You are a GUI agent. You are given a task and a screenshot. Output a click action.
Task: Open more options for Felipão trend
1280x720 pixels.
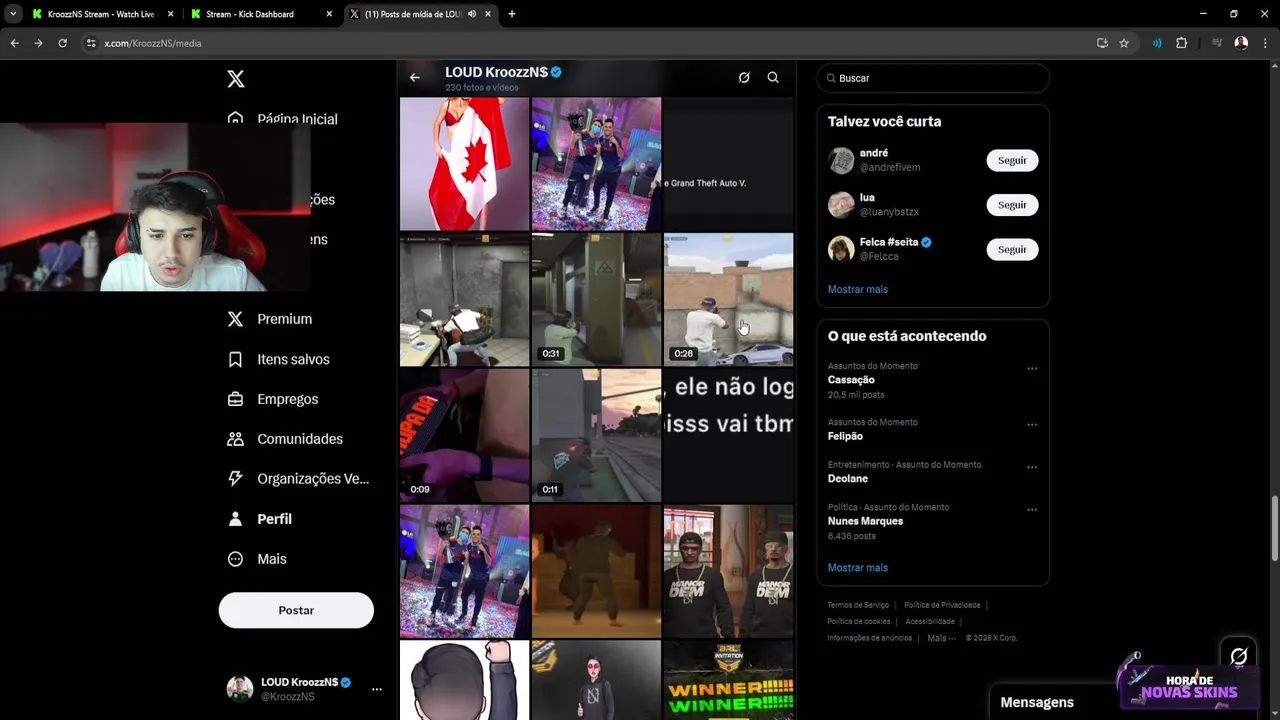click(x=1032, y=425)
